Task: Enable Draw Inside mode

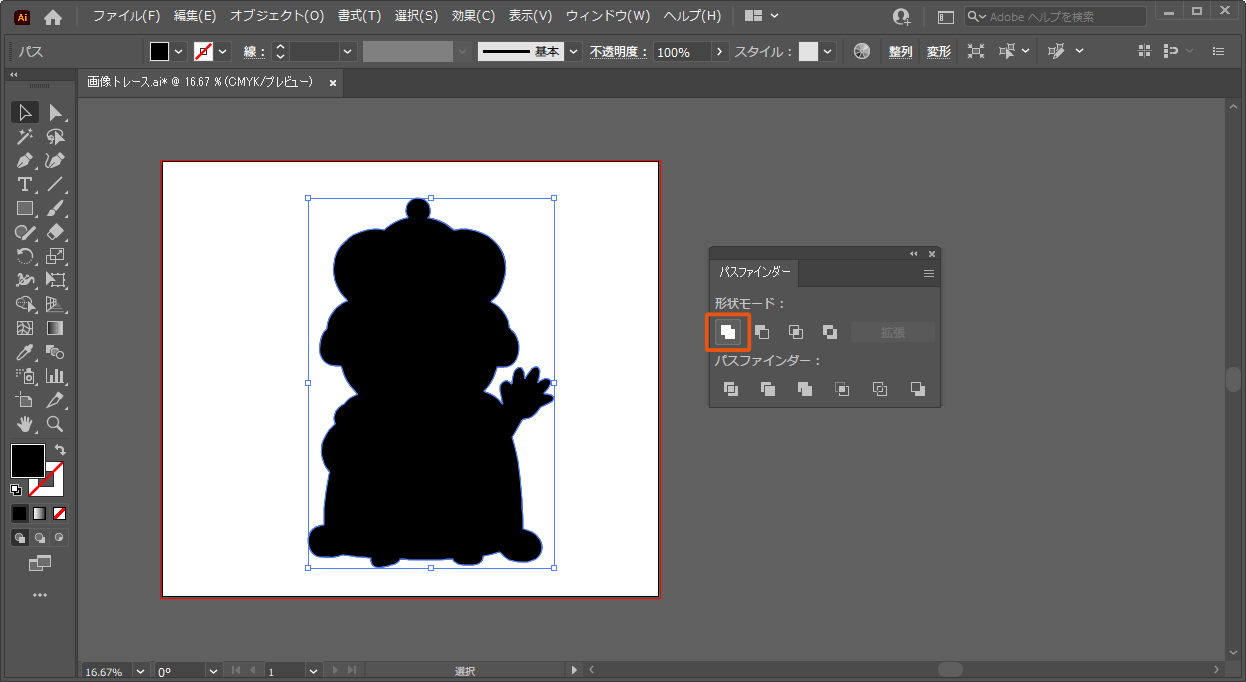Action: coord(59,537)
